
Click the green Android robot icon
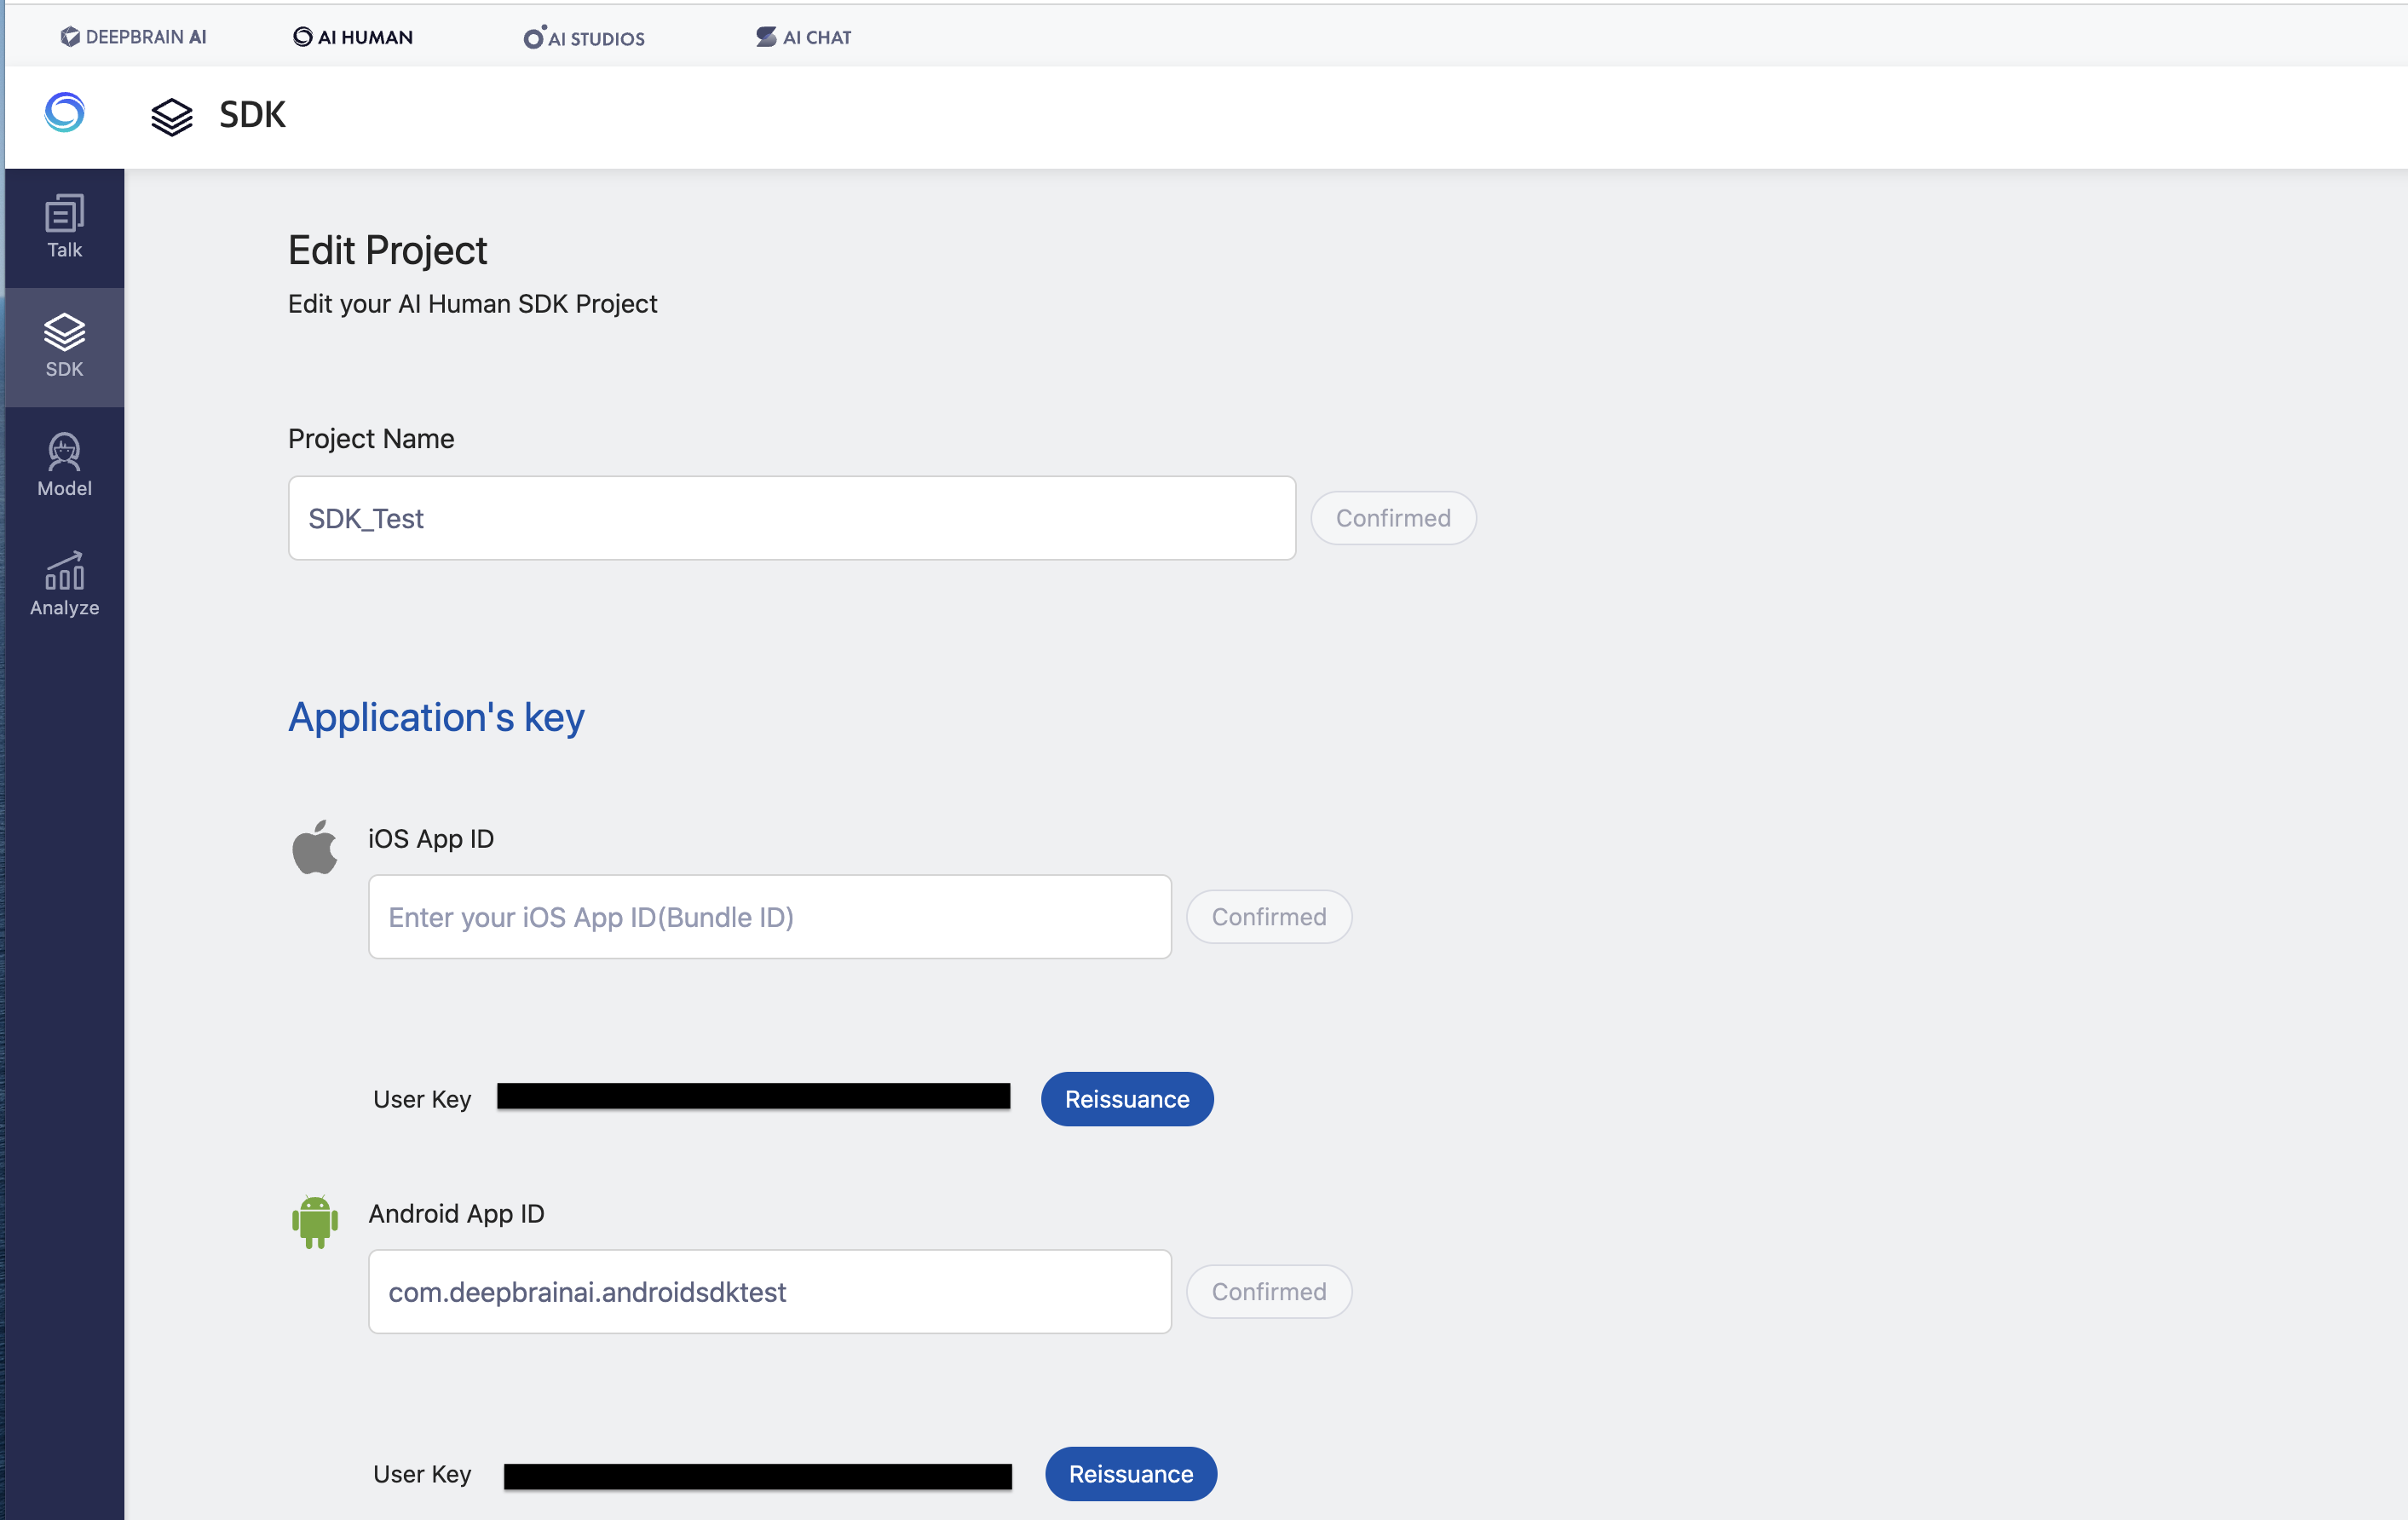[315, 1222]
